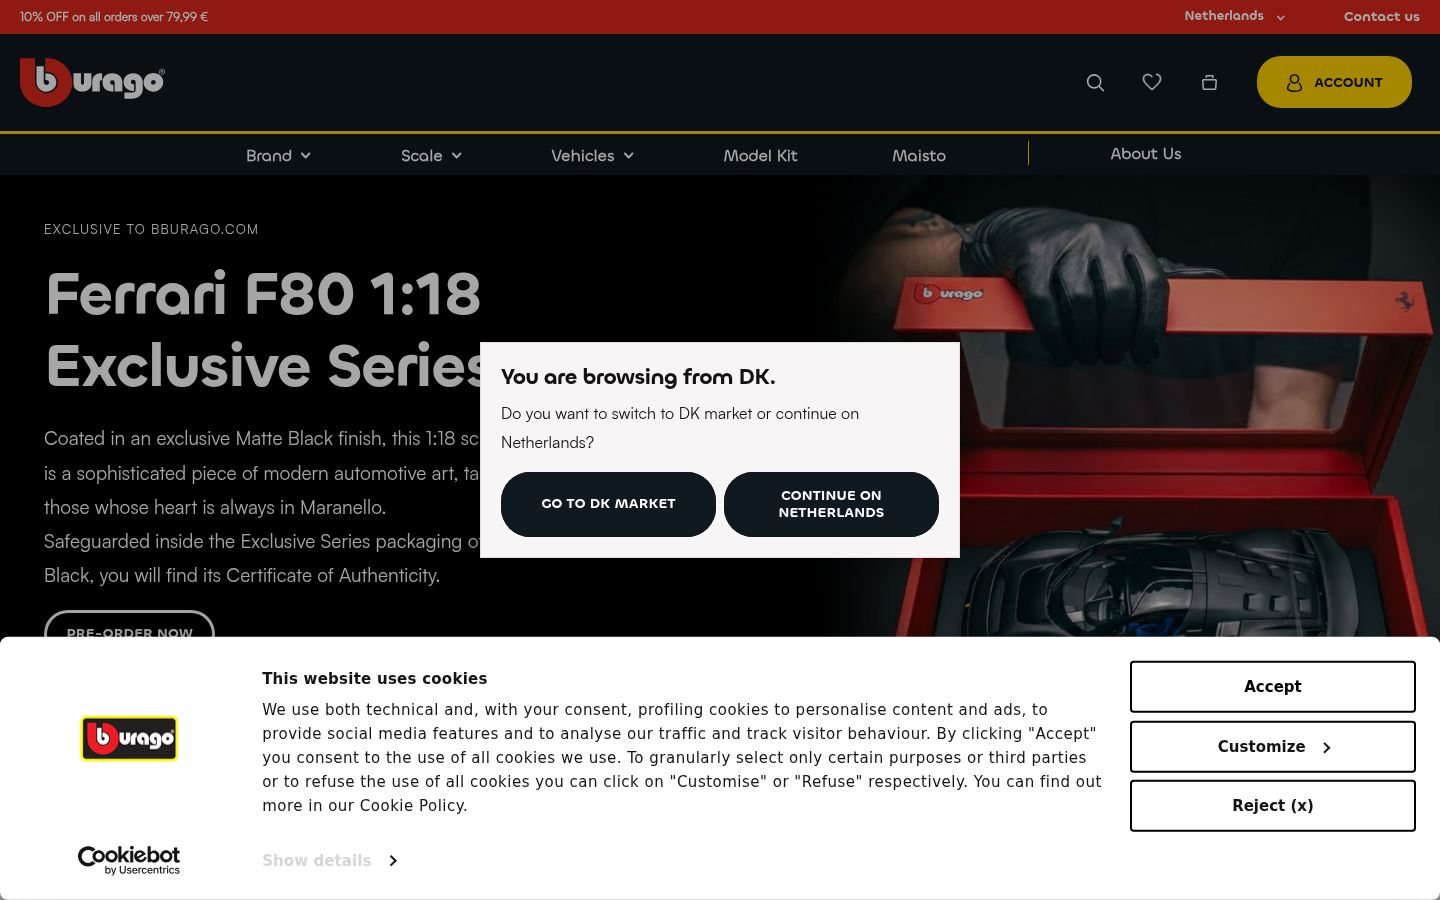Choose Continue on Netherlands
This screenshot has height=900, width=1440.
[x=831, y=504]
